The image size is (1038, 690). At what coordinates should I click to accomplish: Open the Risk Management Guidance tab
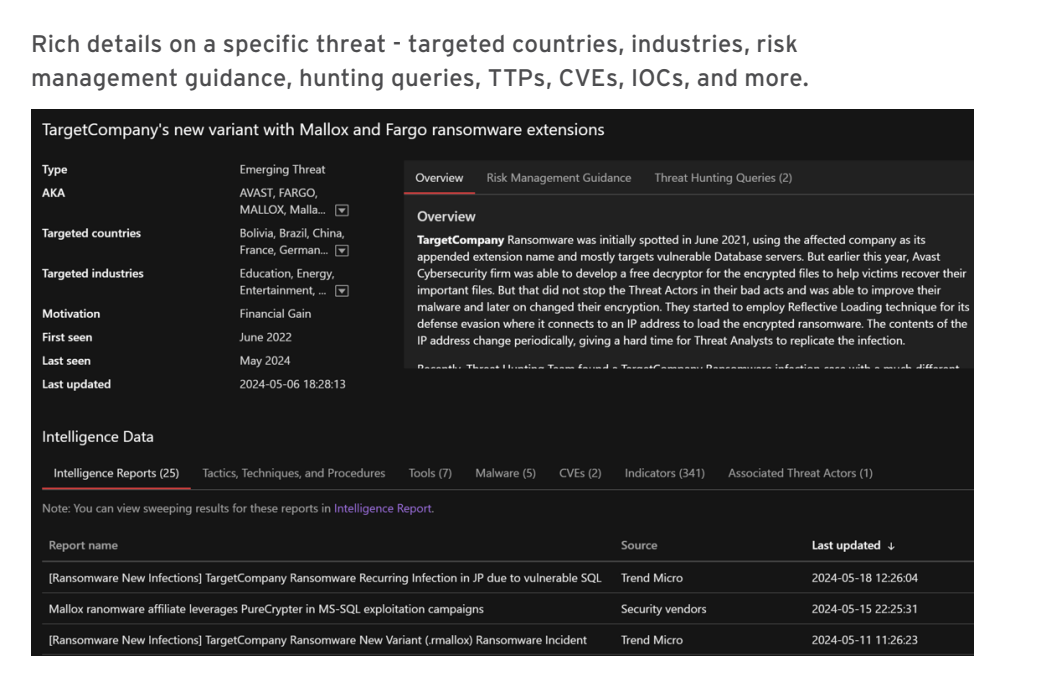[x=559, y=178]
